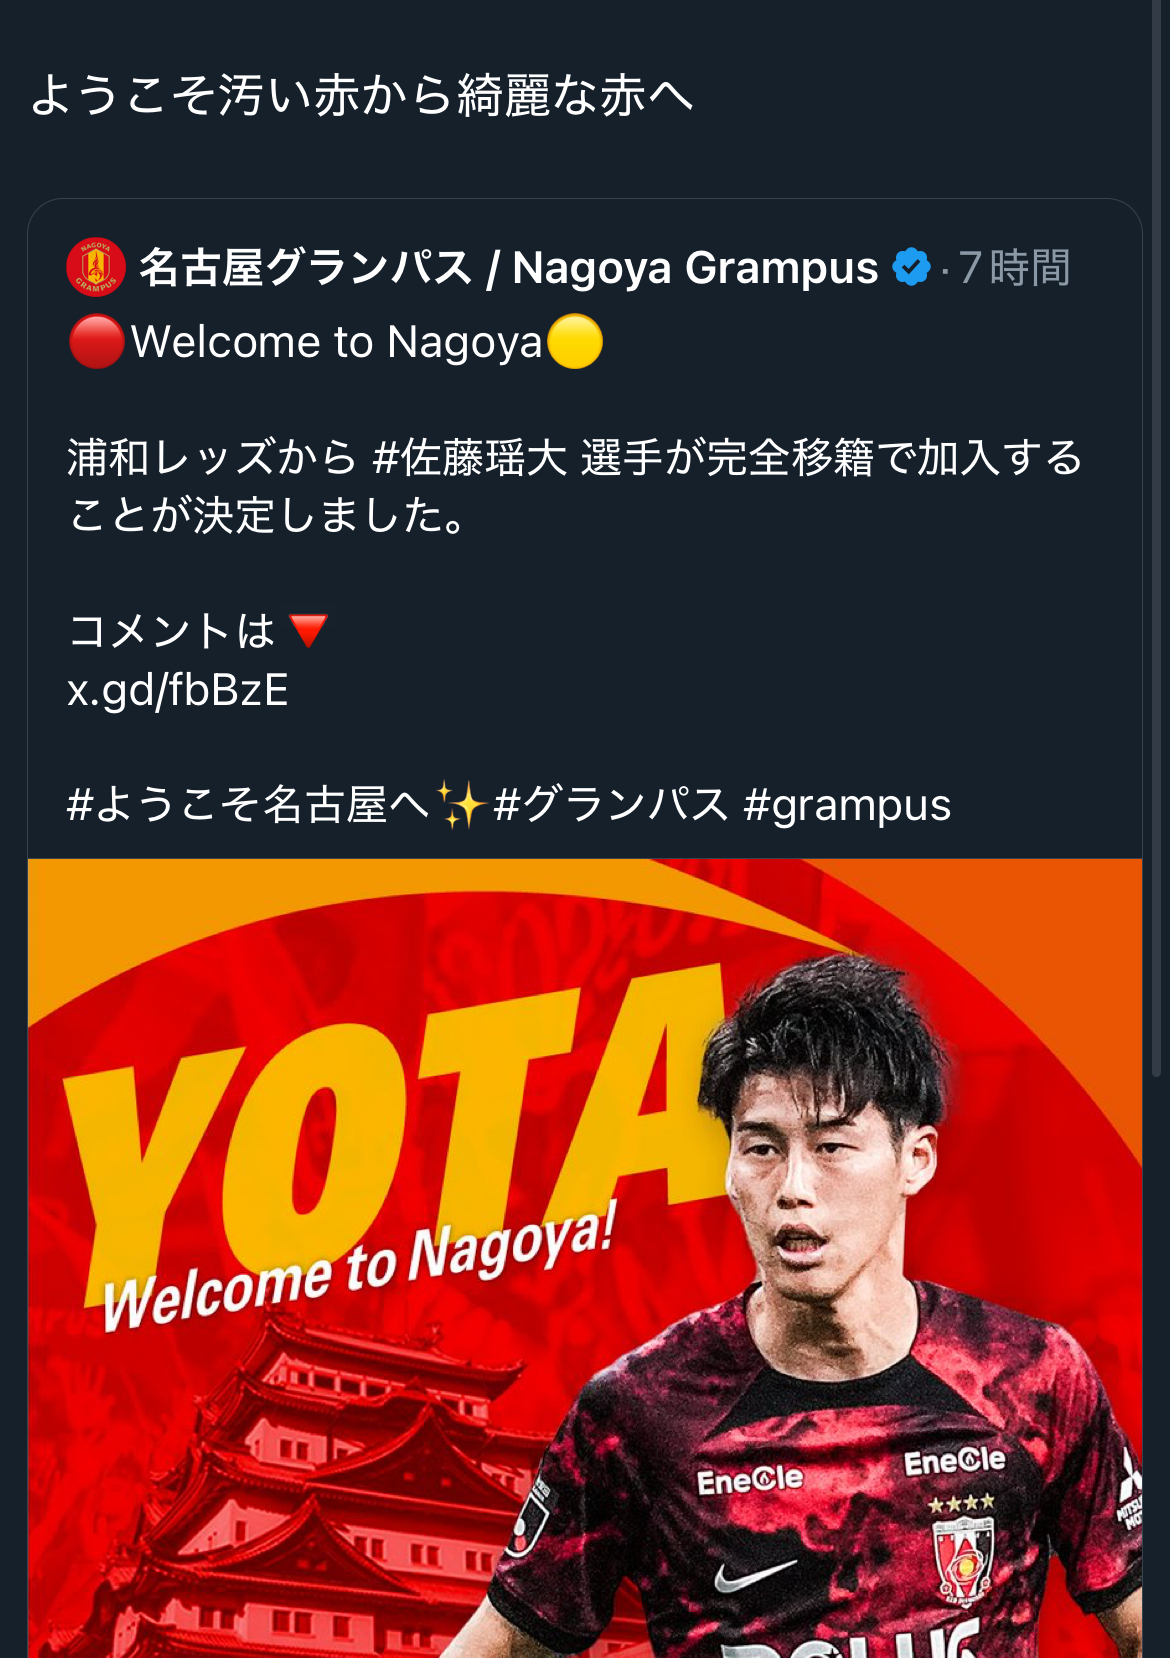This screenshot has width=1170, height=1658.
Task: Open the x.gd/fbBzE link
Action: (178, 690)
